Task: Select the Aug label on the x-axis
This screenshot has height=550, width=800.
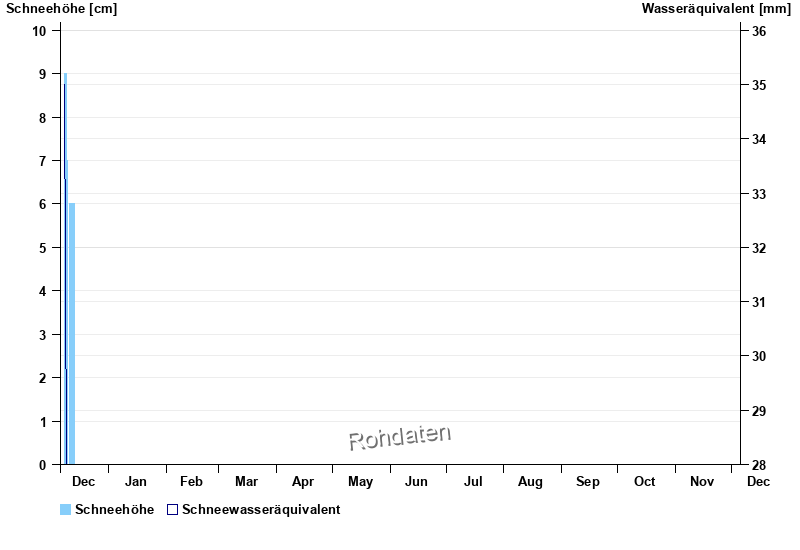Action: coord(530,482)
